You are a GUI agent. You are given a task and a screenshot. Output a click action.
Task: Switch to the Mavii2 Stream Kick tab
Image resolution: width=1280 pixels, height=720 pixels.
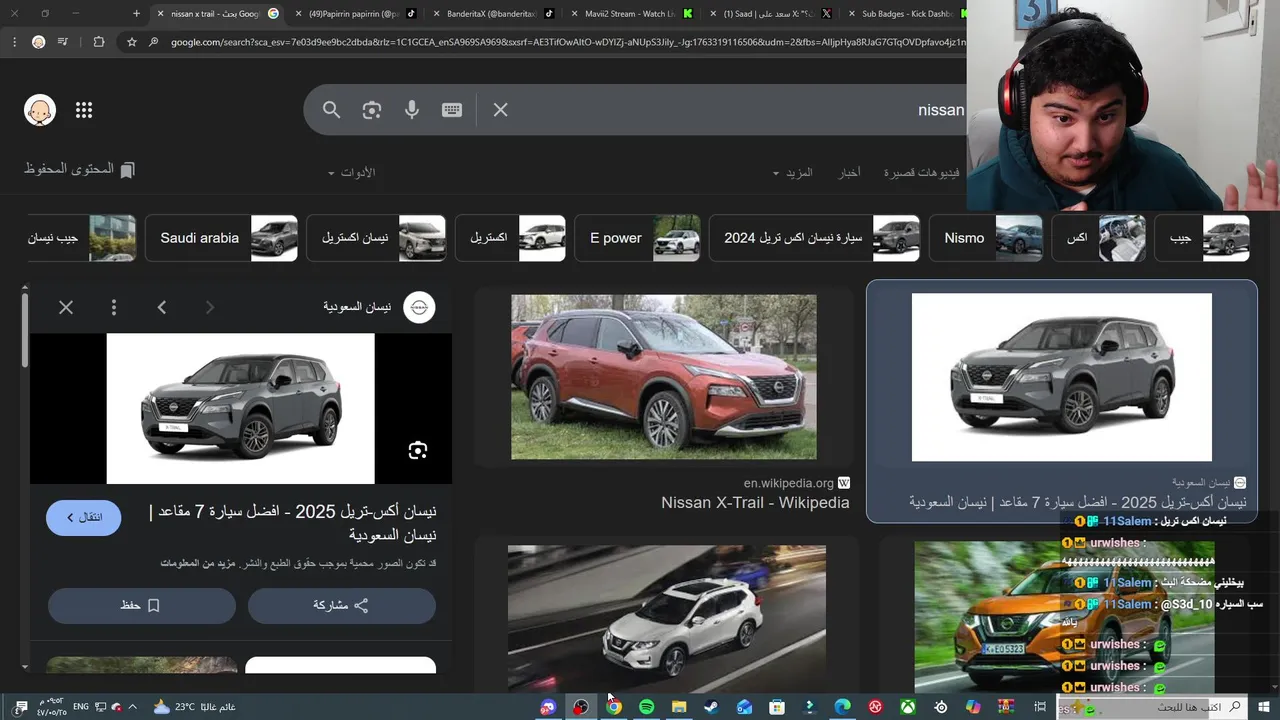(630, 14)
